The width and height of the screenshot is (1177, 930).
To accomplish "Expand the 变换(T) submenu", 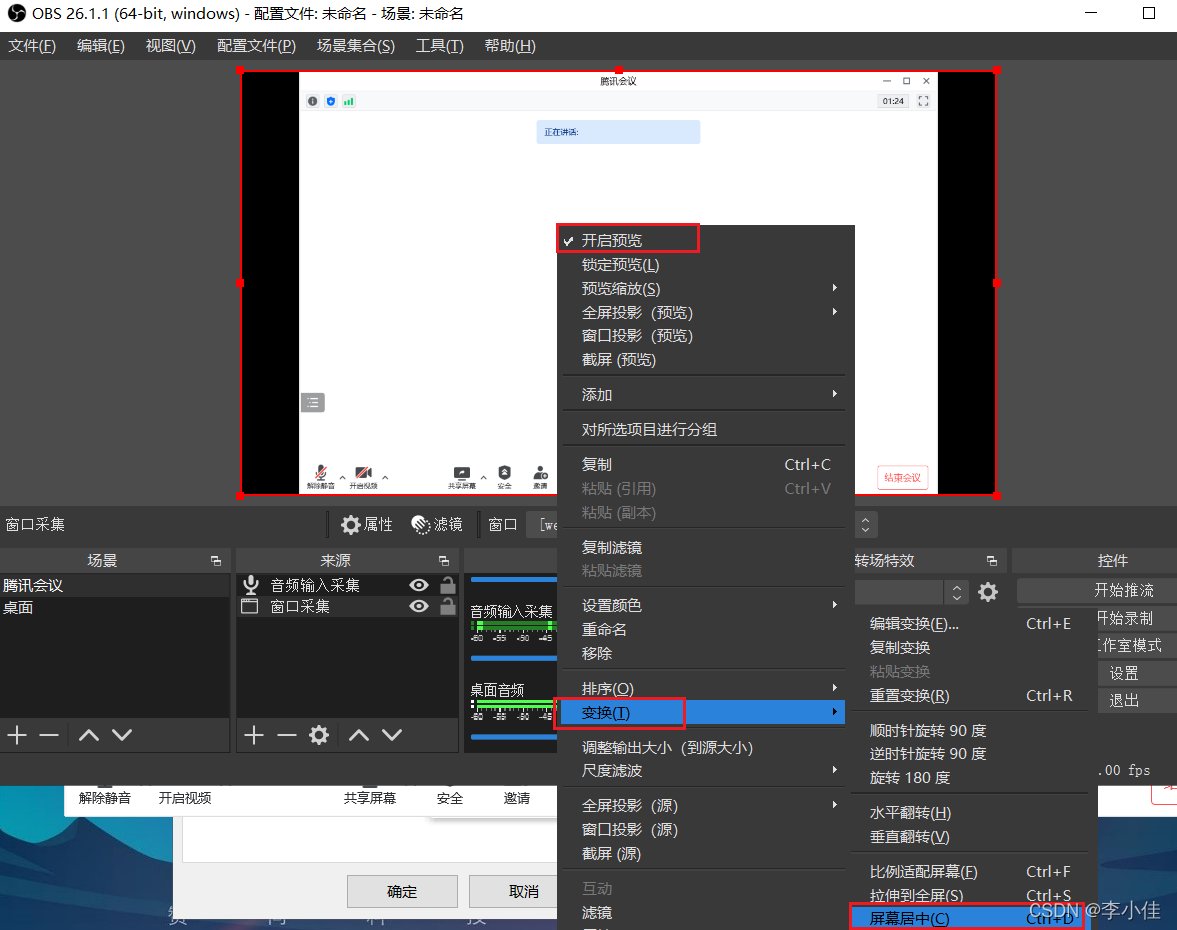I will (x=702, y=712).
